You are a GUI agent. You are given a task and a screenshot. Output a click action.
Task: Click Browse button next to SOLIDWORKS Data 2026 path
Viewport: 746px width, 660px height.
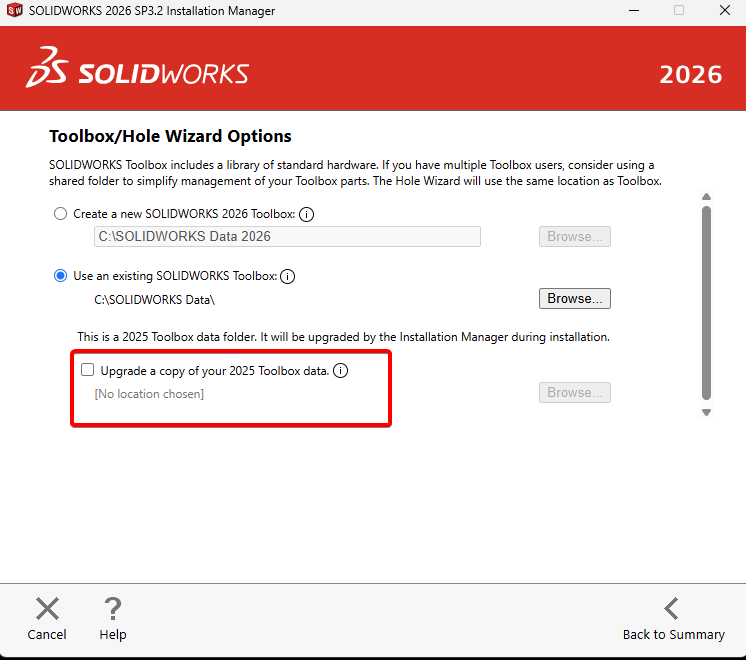click(x=575, y=236)
